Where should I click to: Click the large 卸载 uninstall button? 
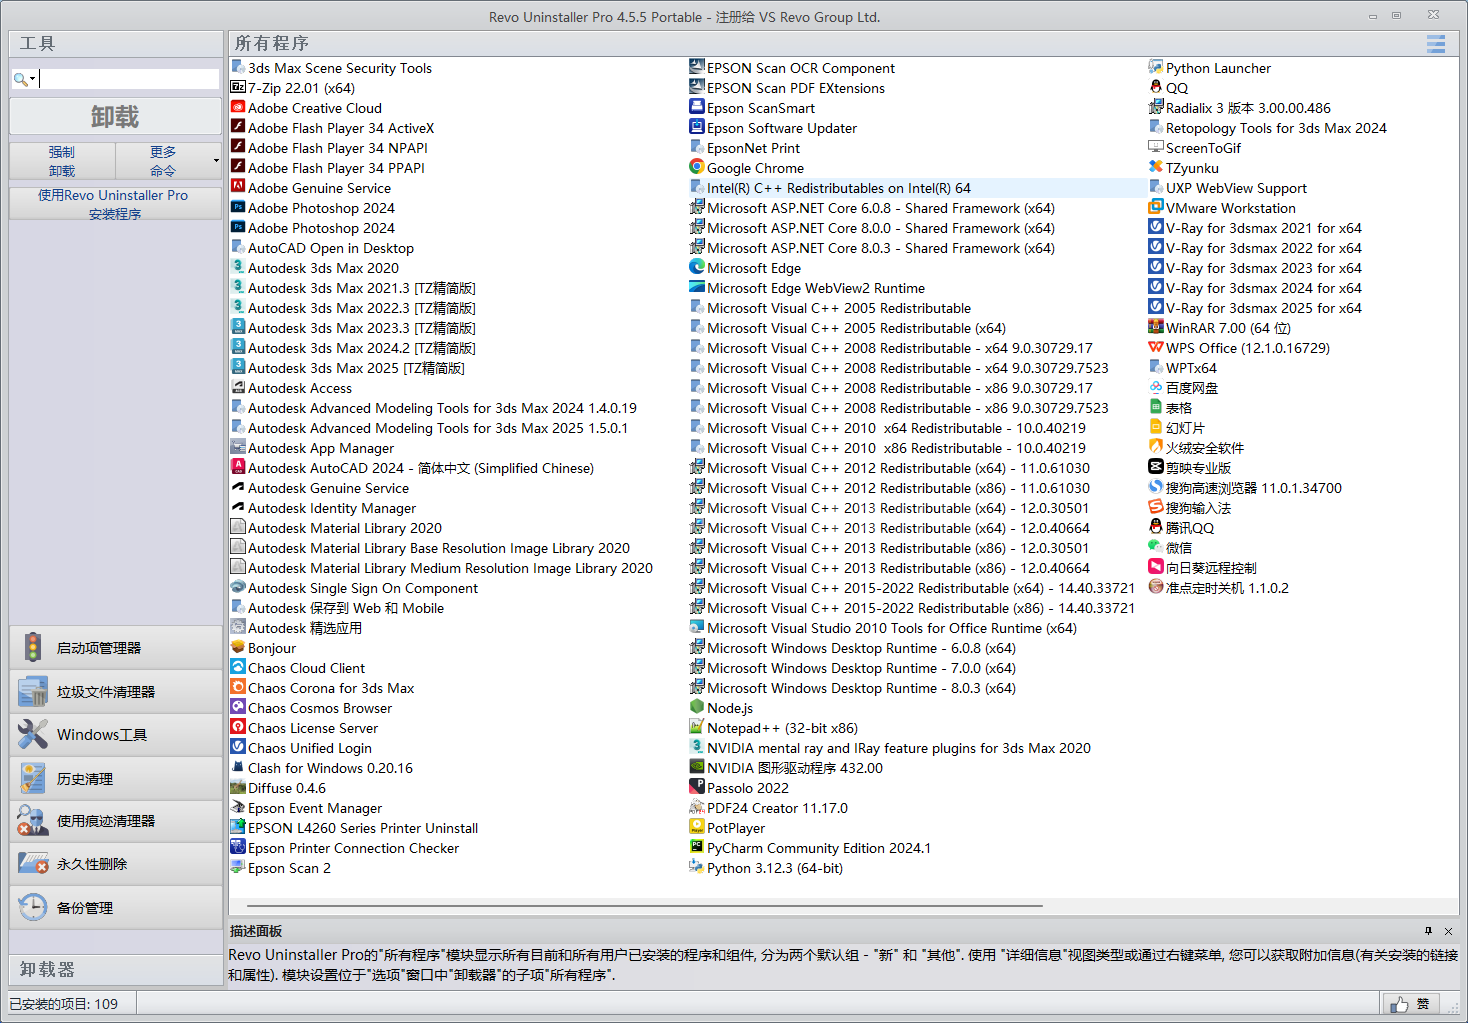[x=115, y=116]
